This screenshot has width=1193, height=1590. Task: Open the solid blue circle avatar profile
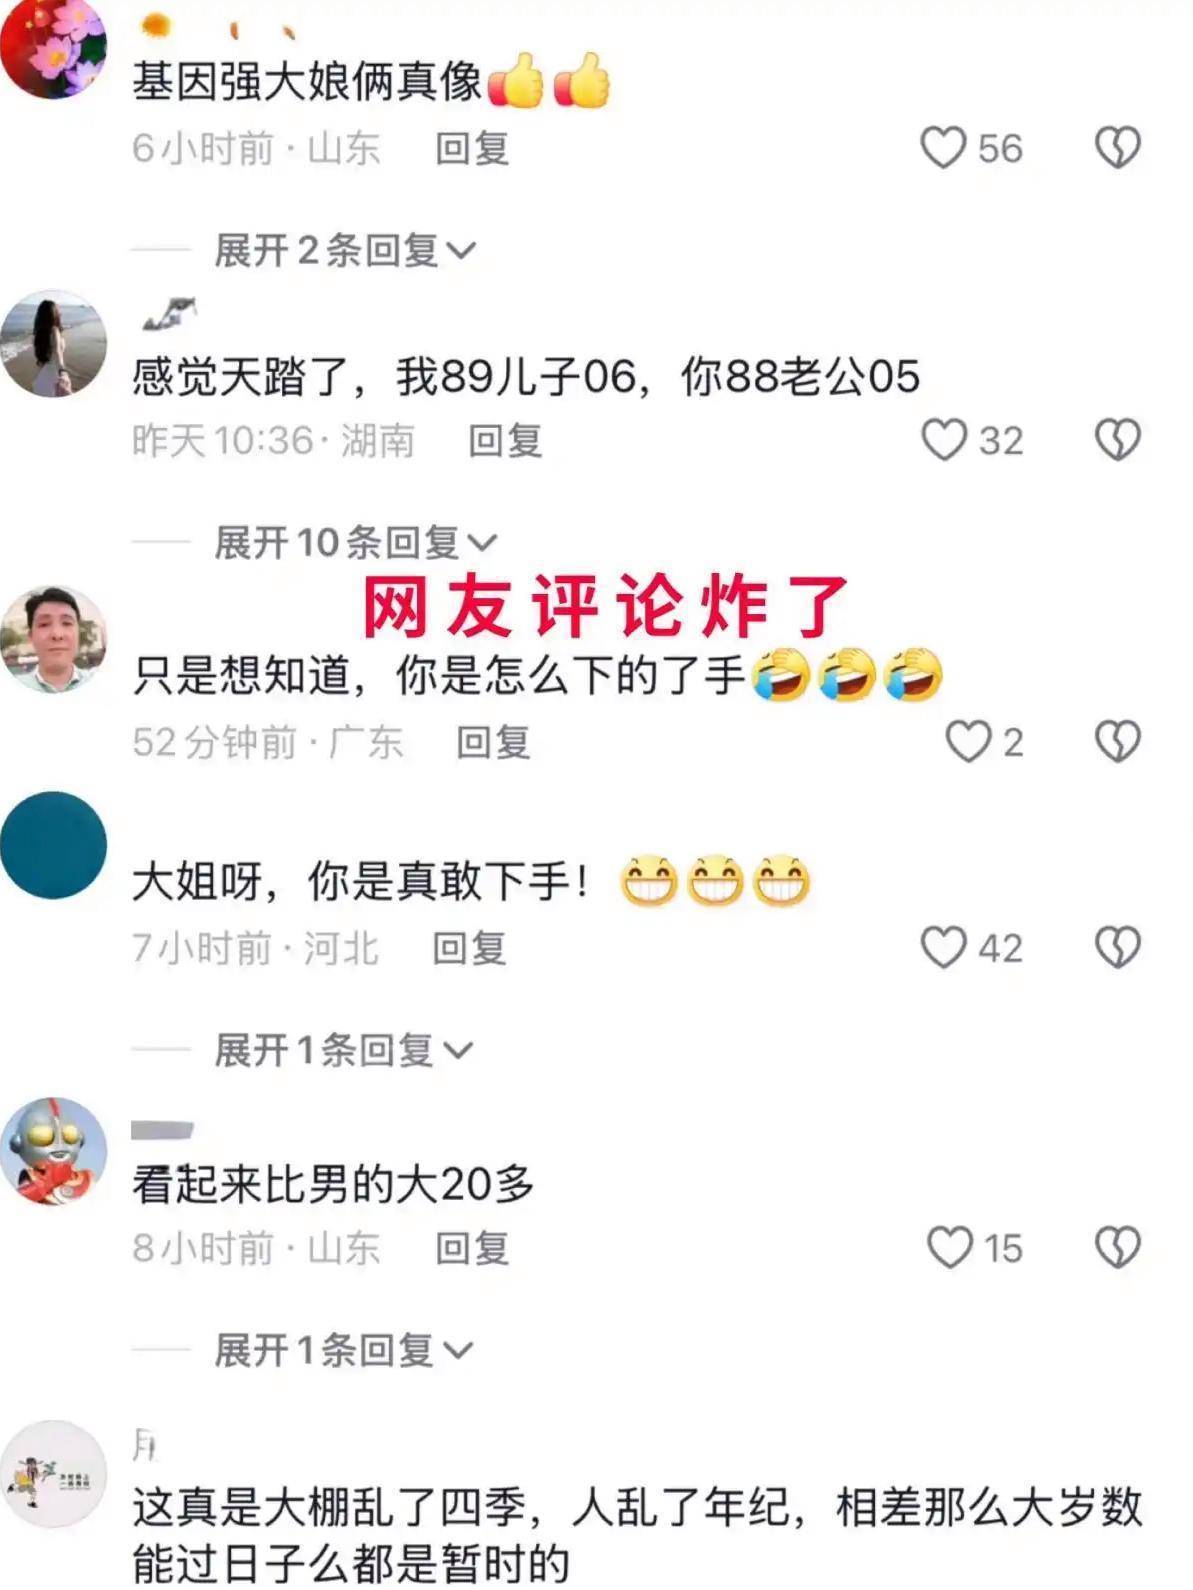(x=53, y=845)
